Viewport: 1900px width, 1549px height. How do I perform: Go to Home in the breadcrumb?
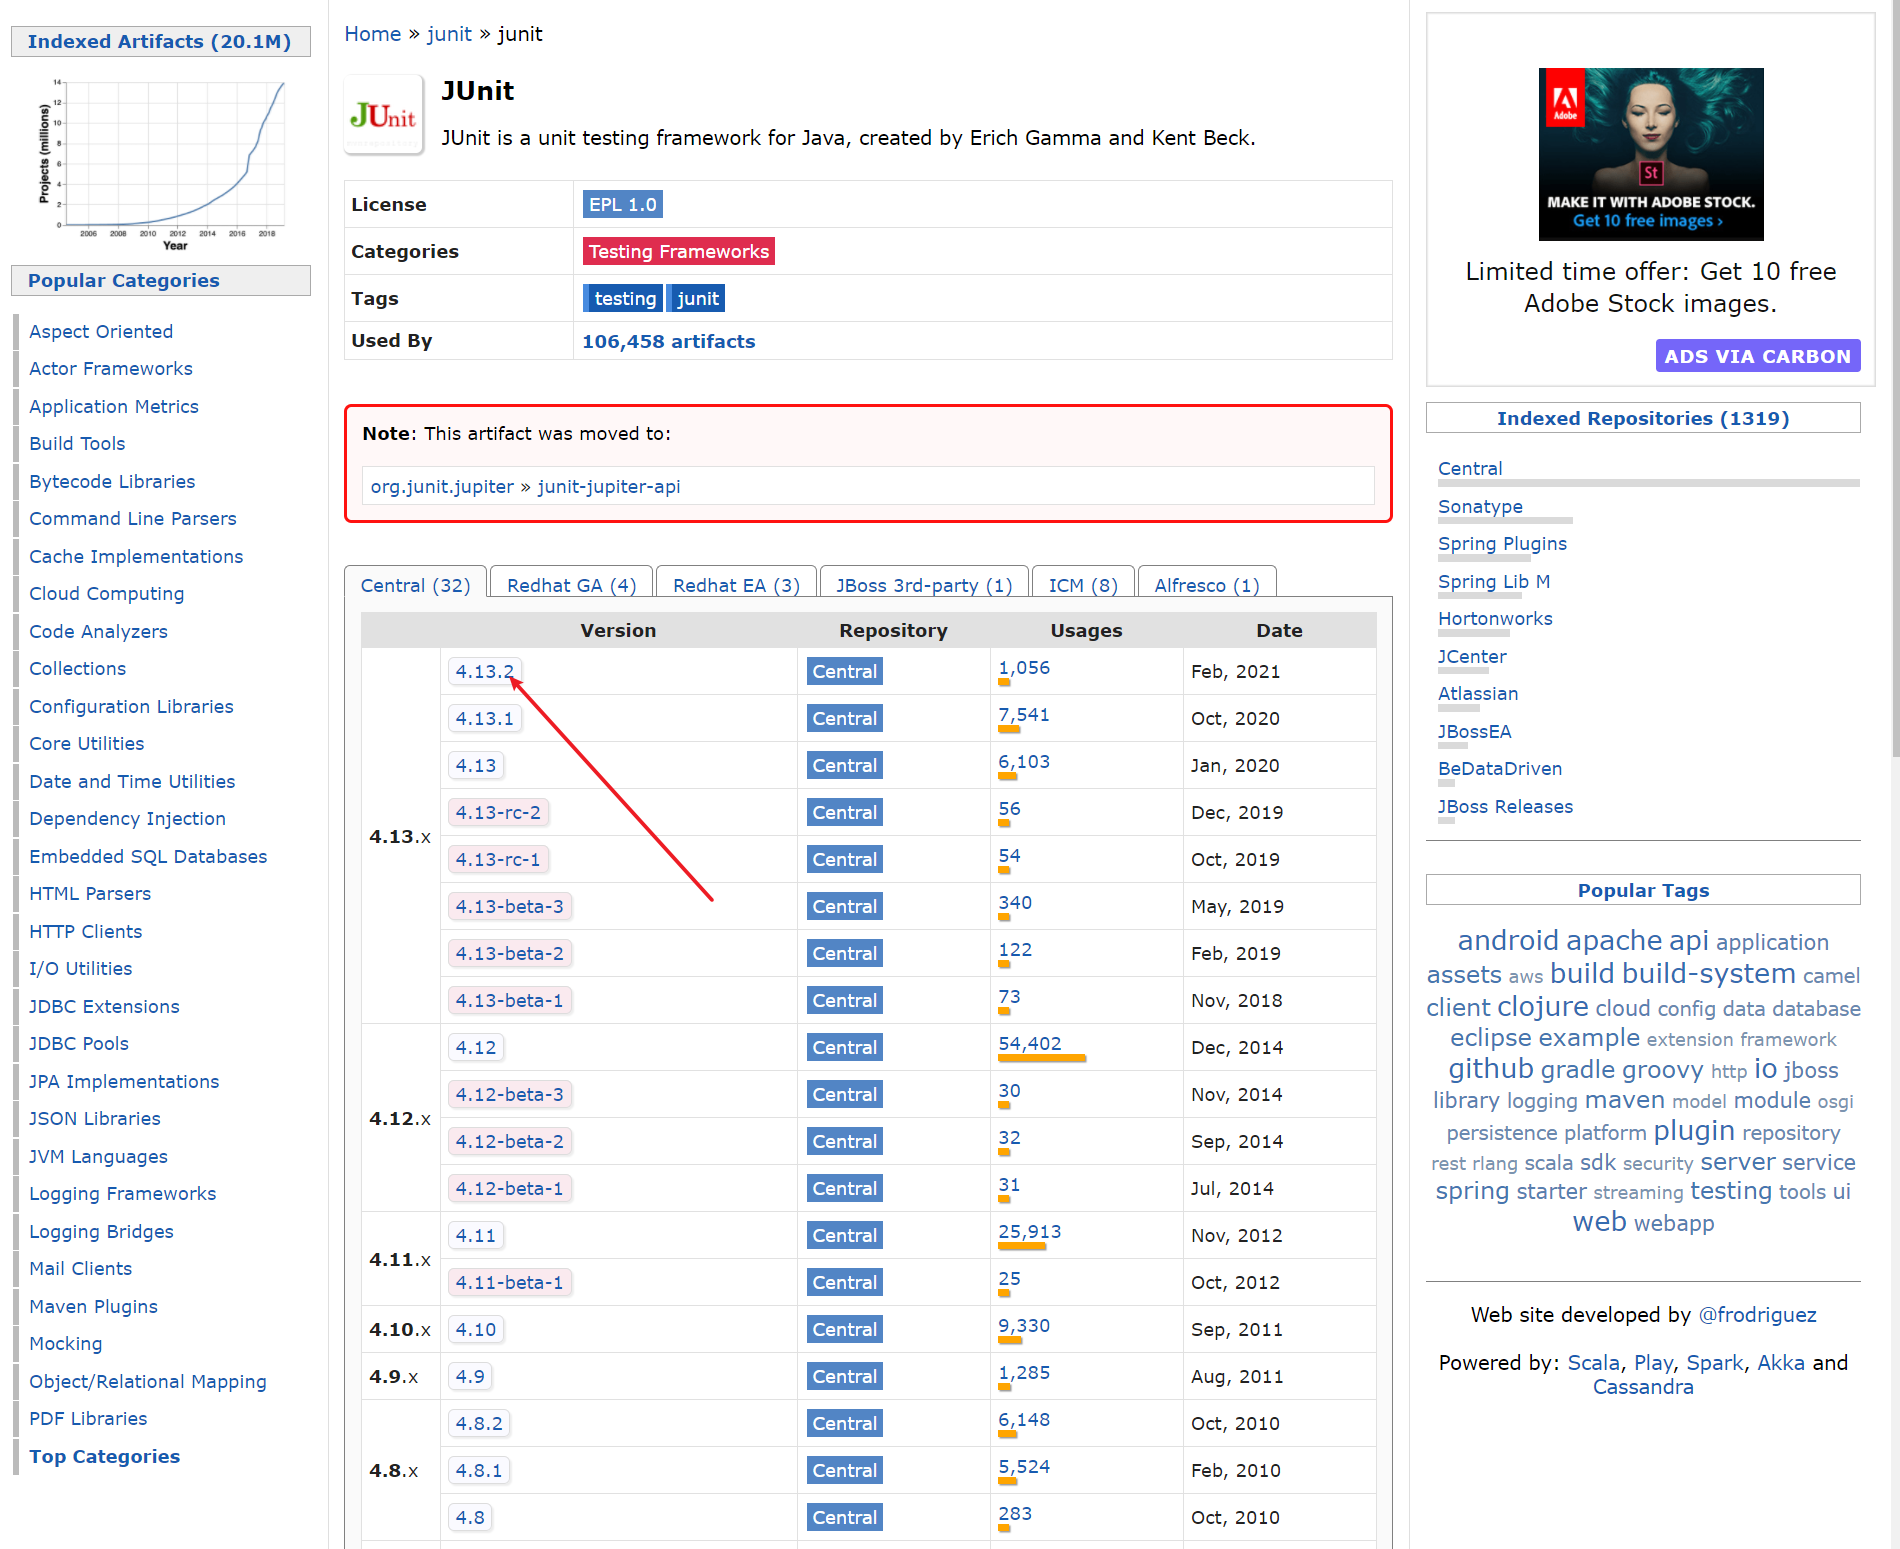(372, 34)
